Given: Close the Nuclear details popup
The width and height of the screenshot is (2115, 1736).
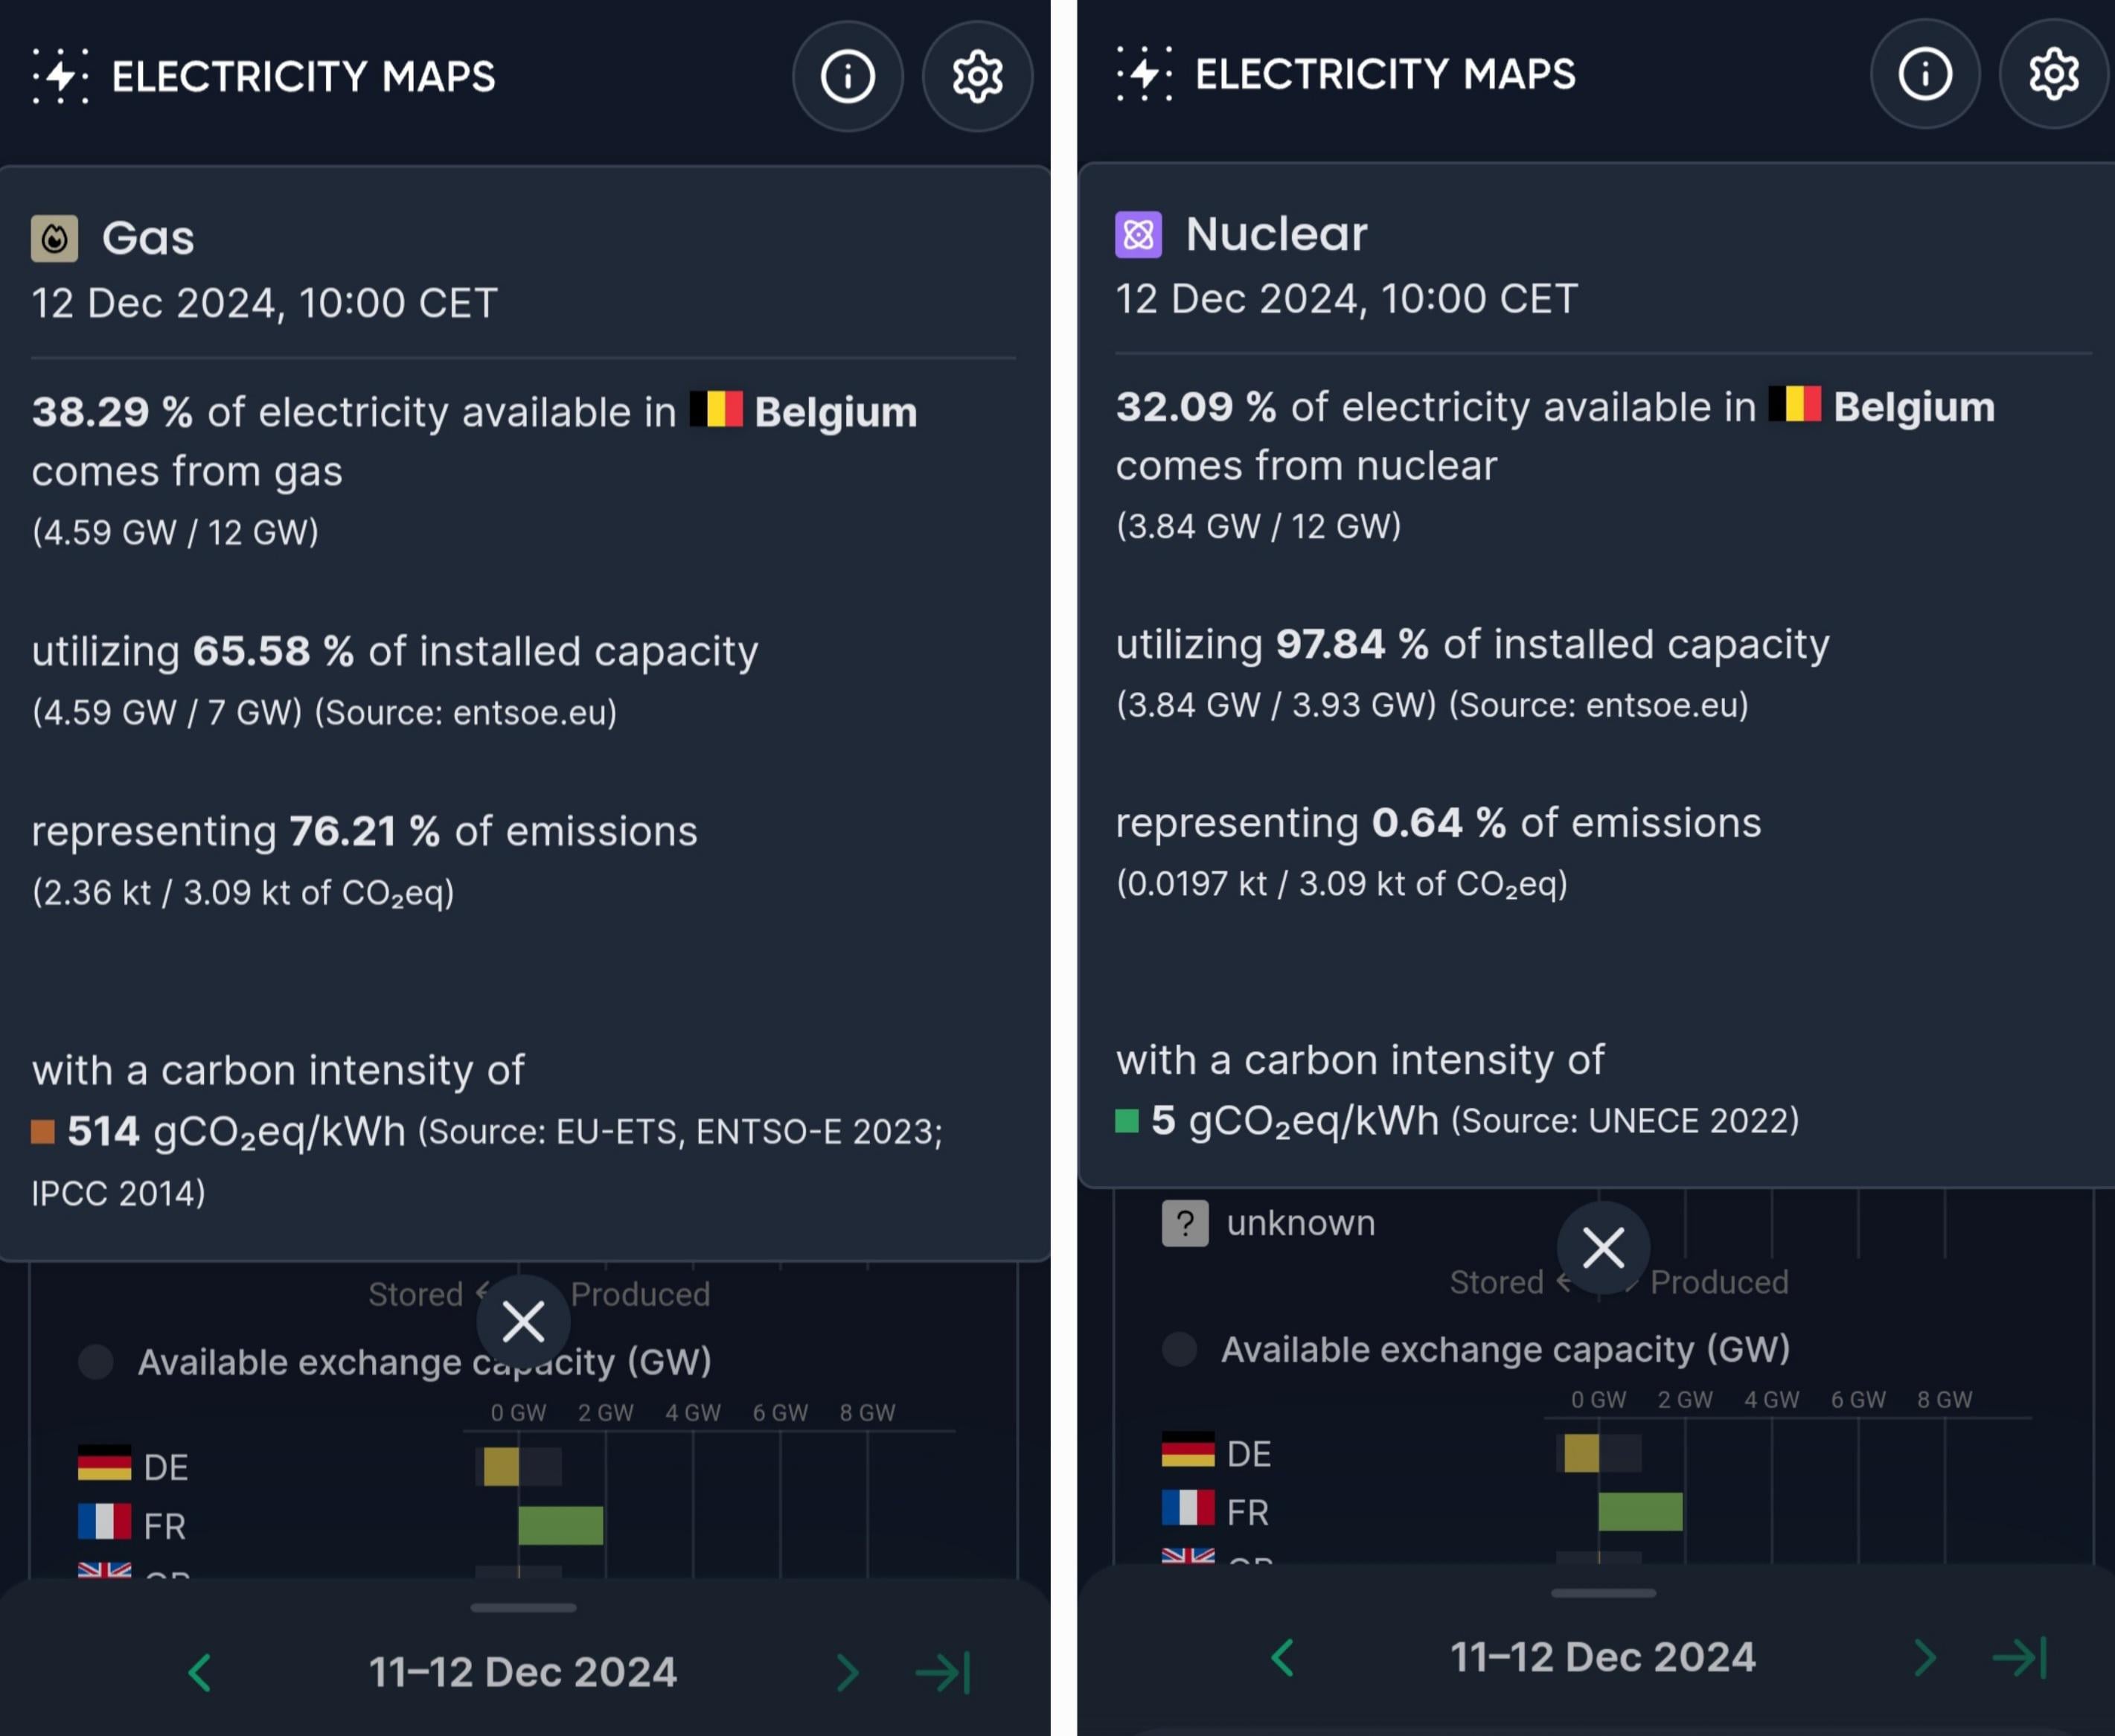Looking at the screenshot, I should 1603,1248.
